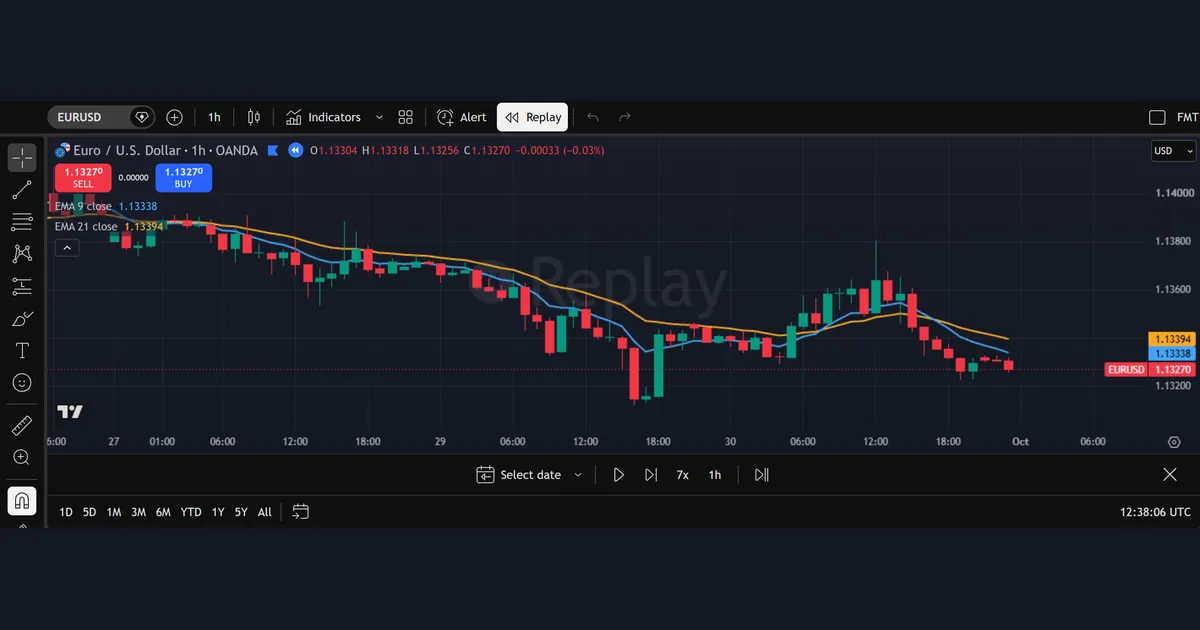
Task: Open the 1h interval selector
Action: click(214, 117)
